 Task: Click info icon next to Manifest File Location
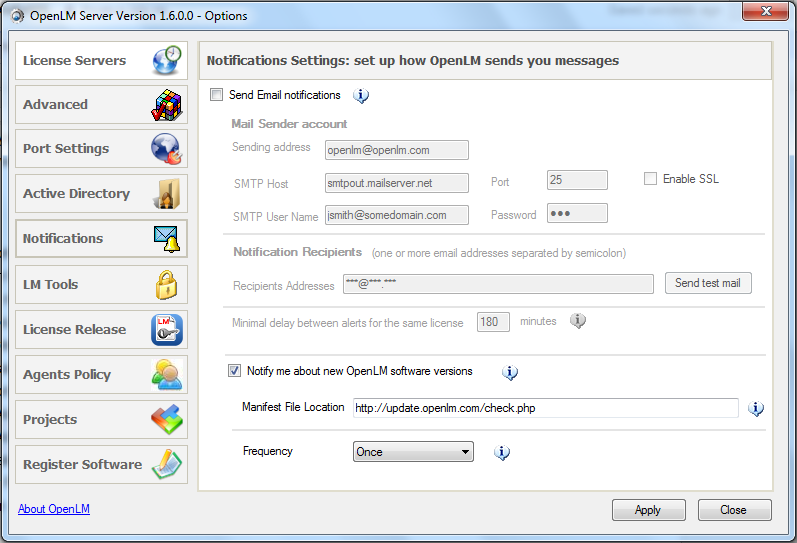[756, 408]
